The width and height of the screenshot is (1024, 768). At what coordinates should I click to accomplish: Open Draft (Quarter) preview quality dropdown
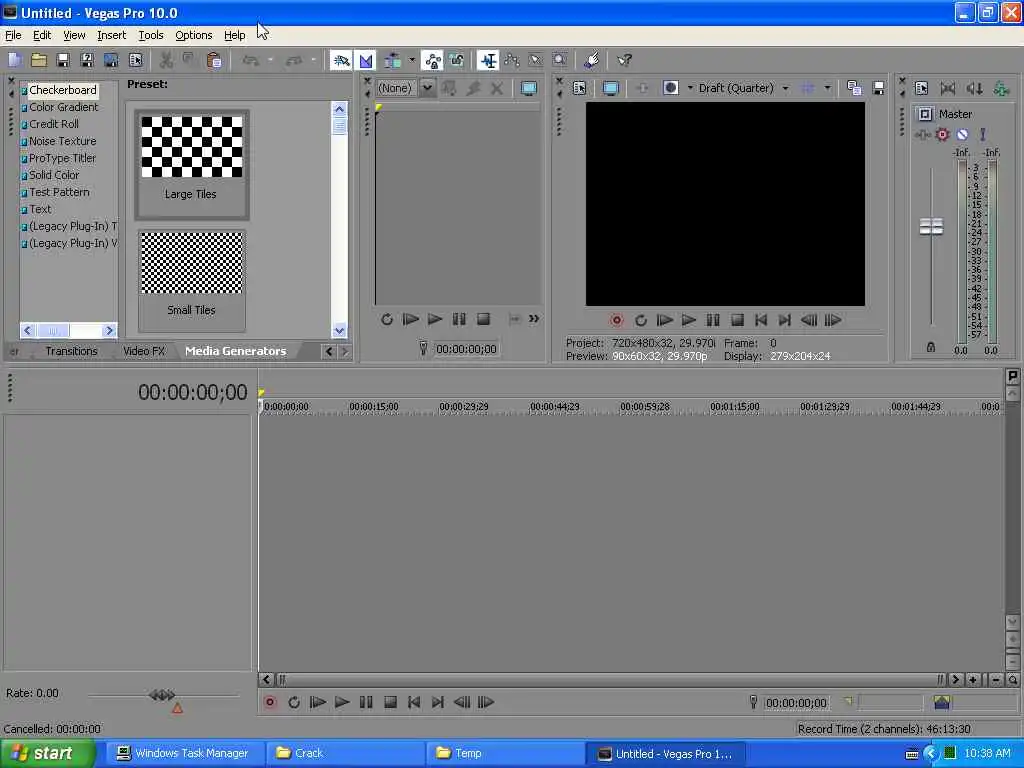click(785, 88)
